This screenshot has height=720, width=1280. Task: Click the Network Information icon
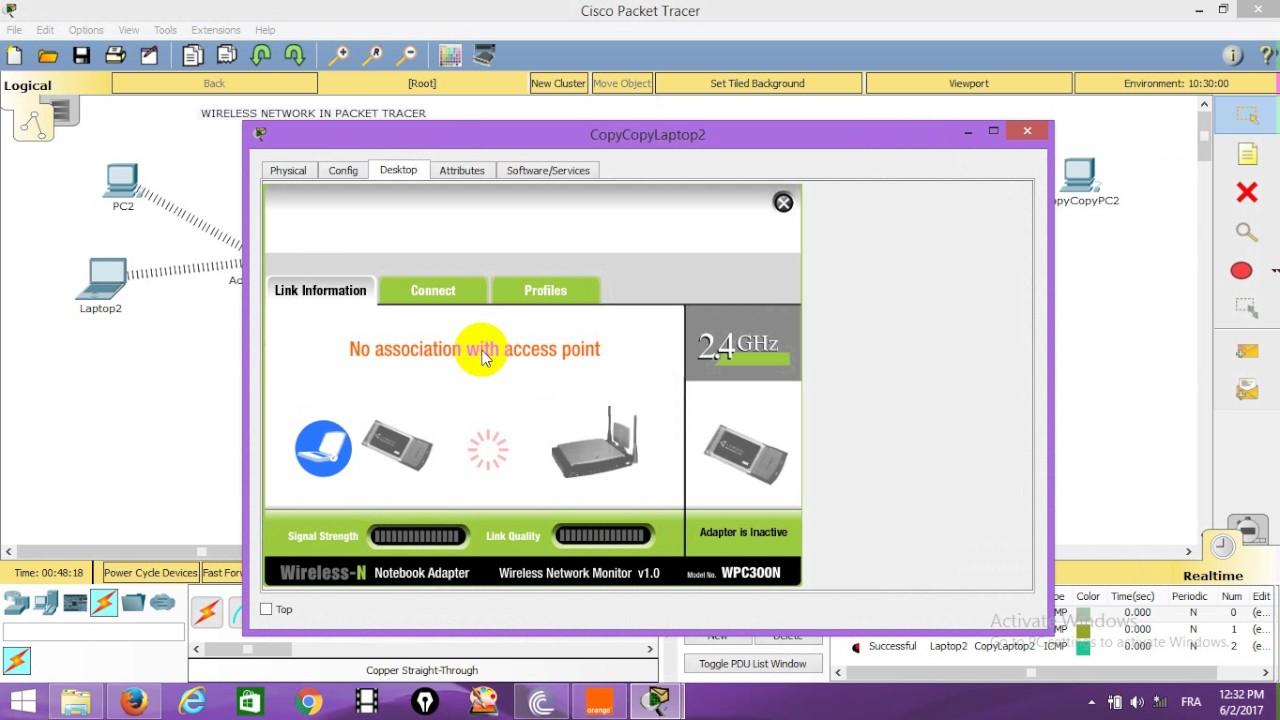1233,56
